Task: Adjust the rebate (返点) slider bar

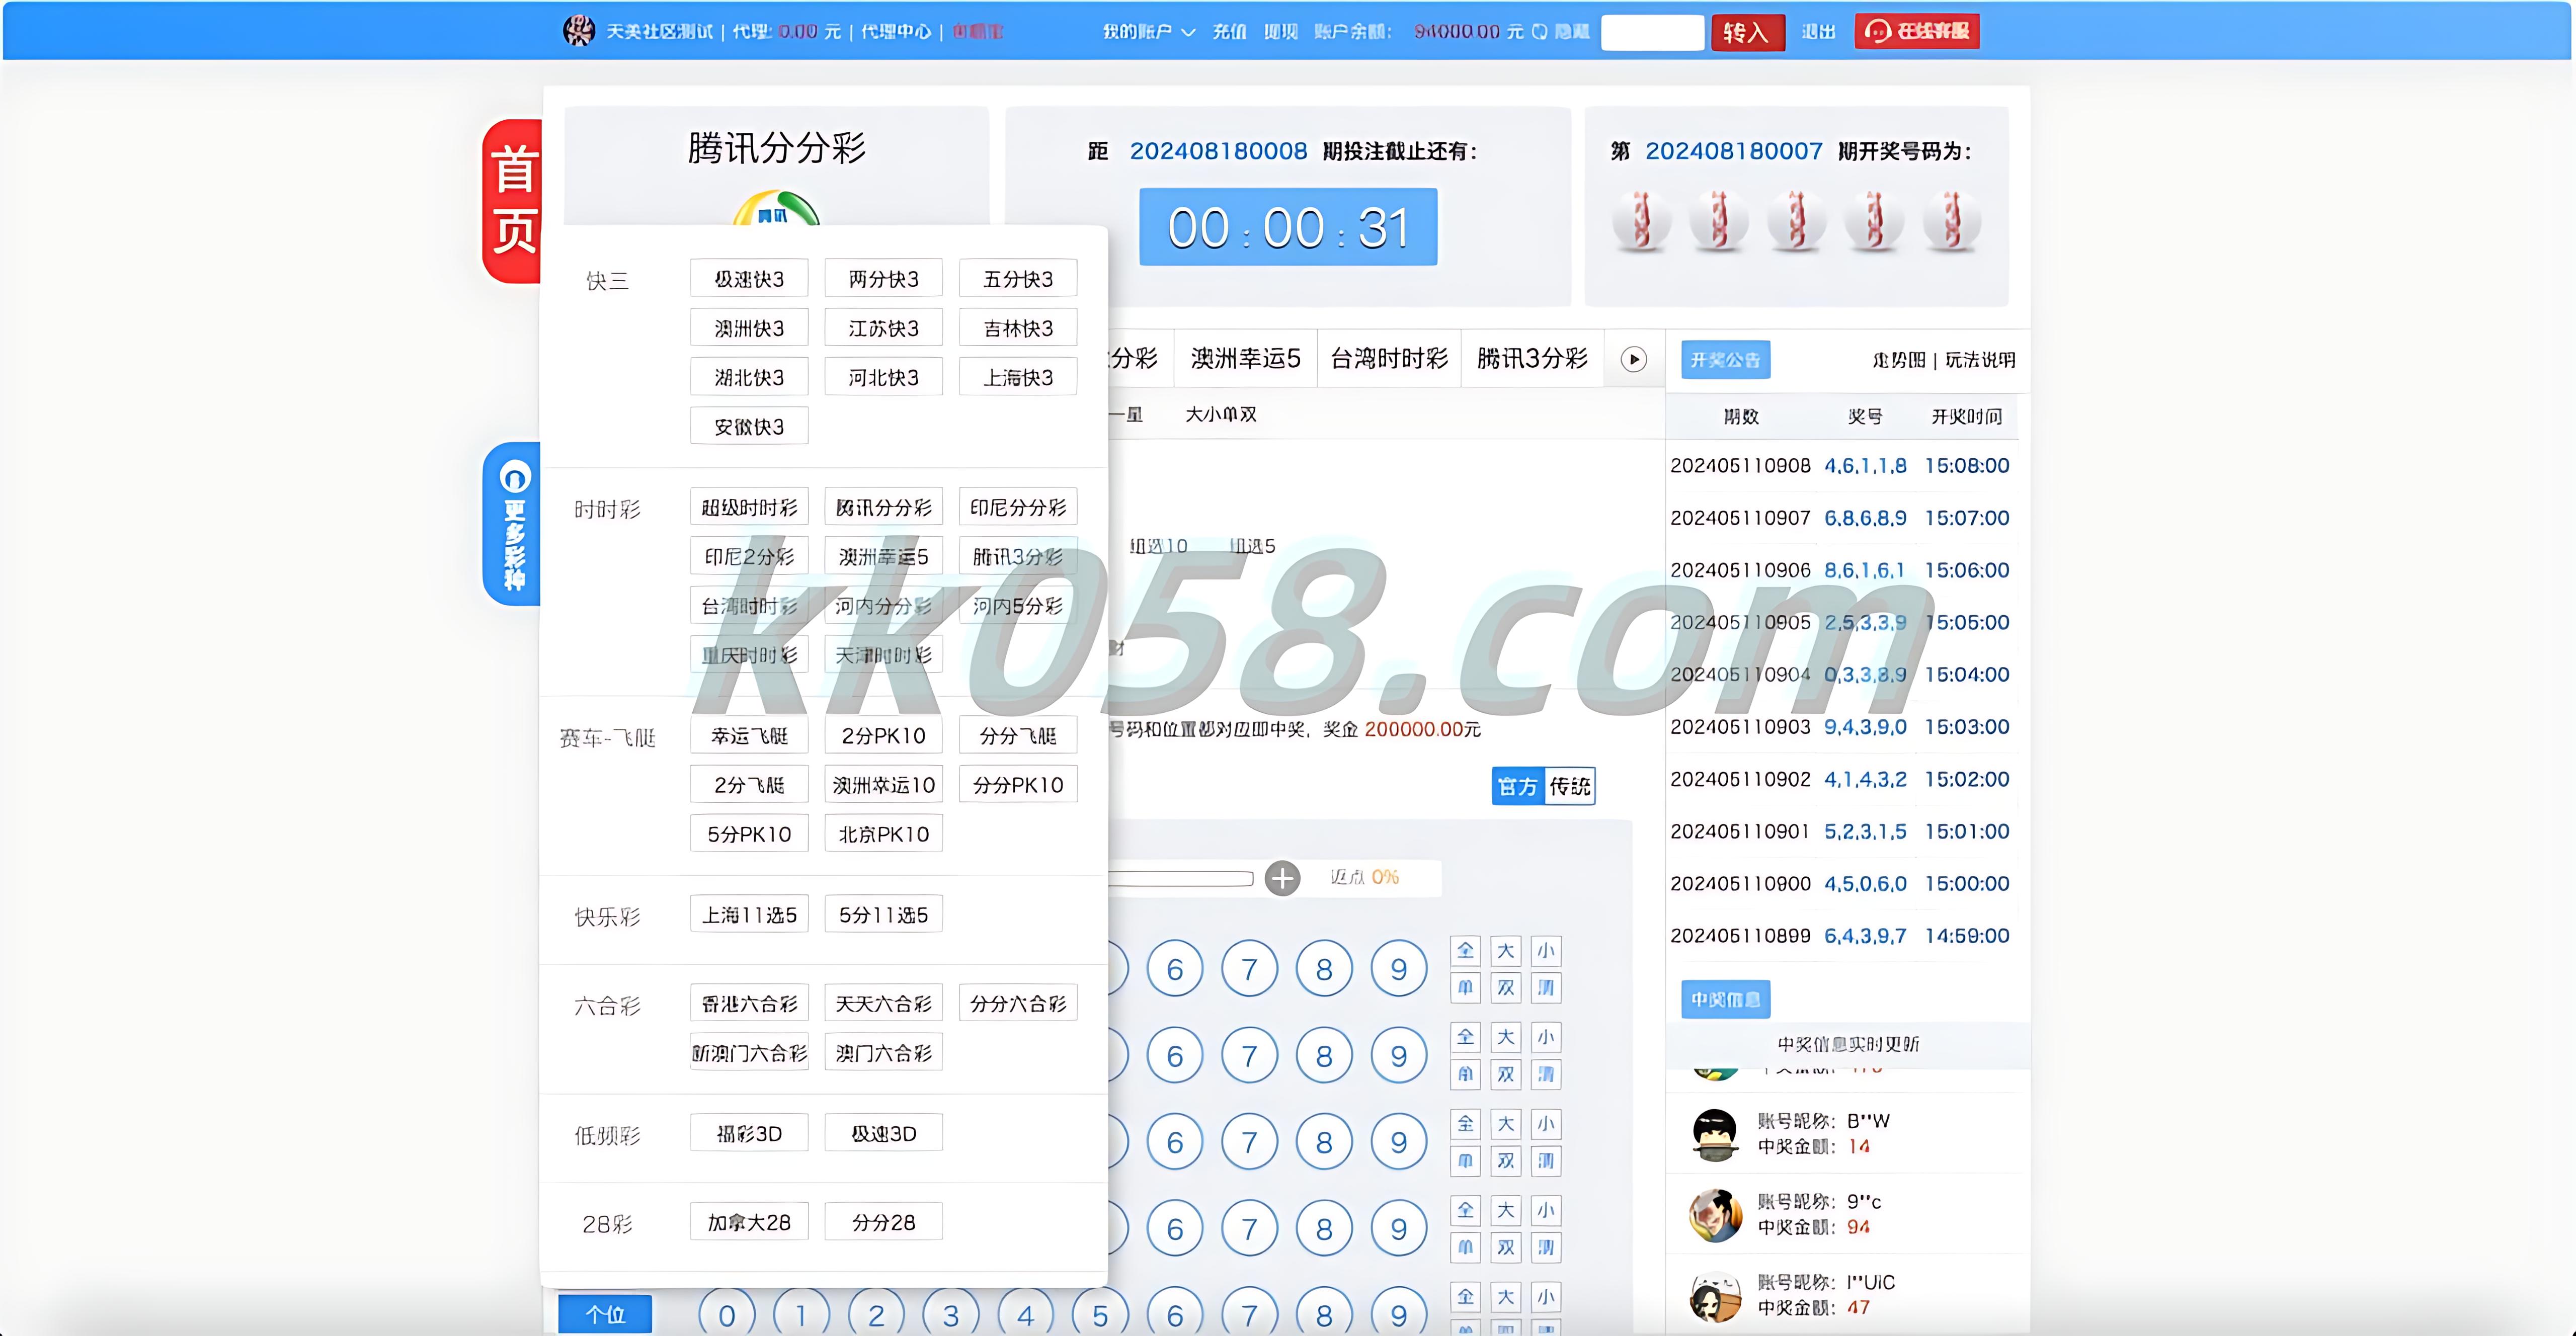Action: 1180,878
